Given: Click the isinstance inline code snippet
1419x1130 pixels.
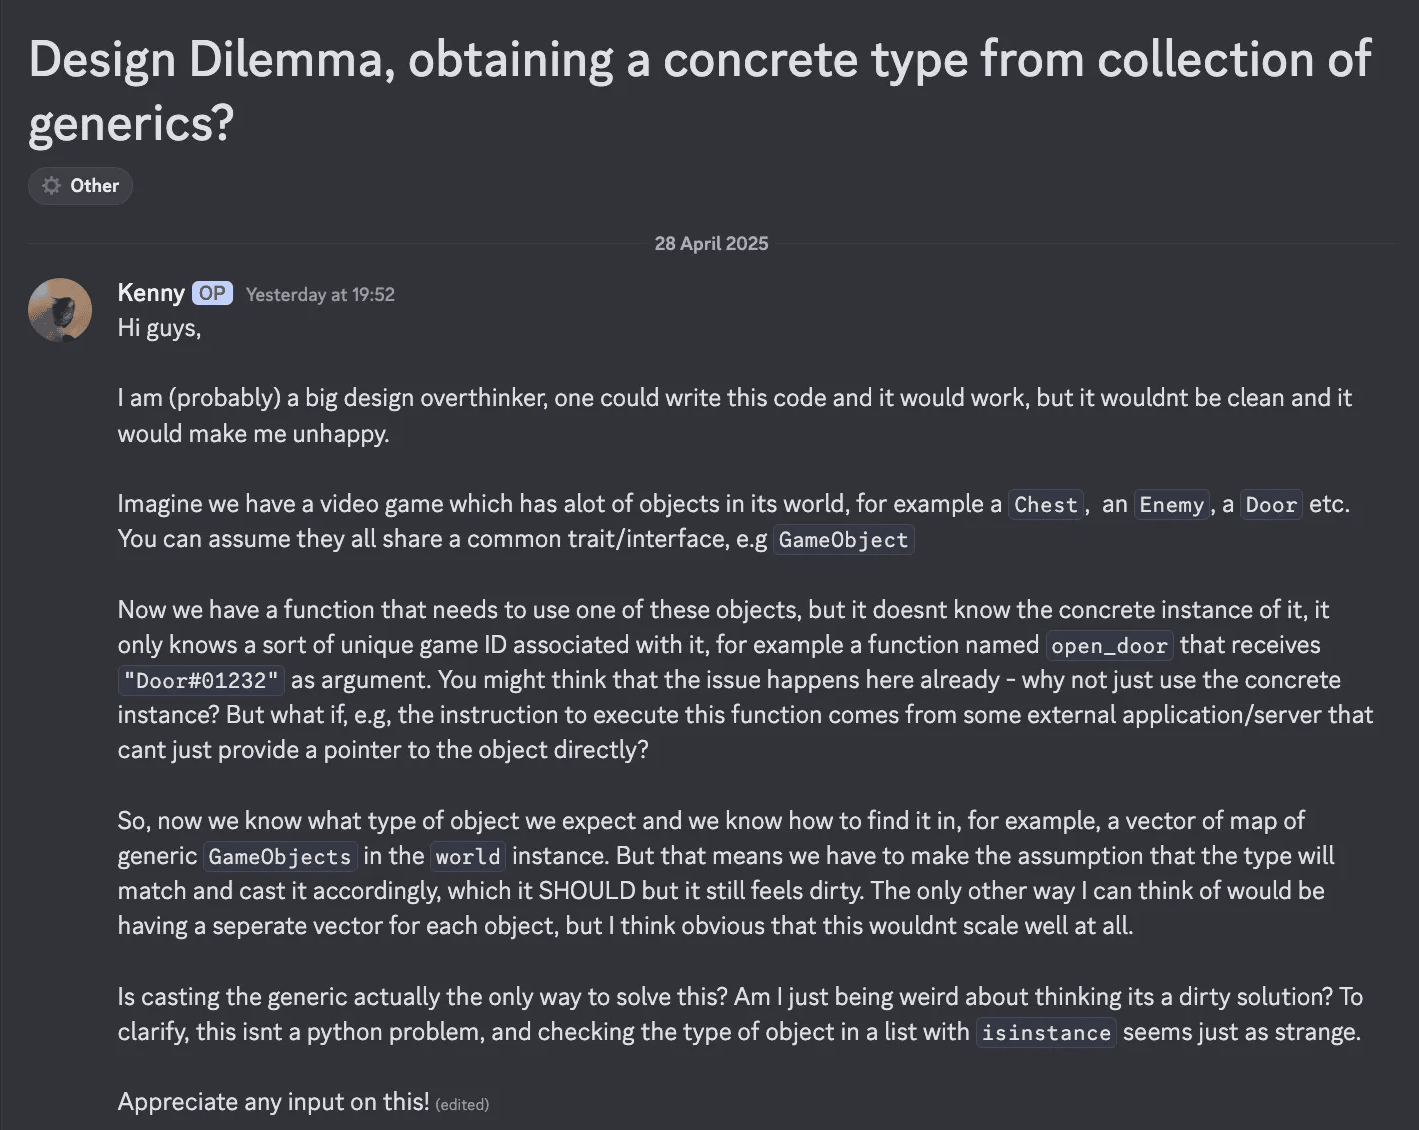Looking at the screenshot, I should pyautogui.click(x=1046, y=1033).
